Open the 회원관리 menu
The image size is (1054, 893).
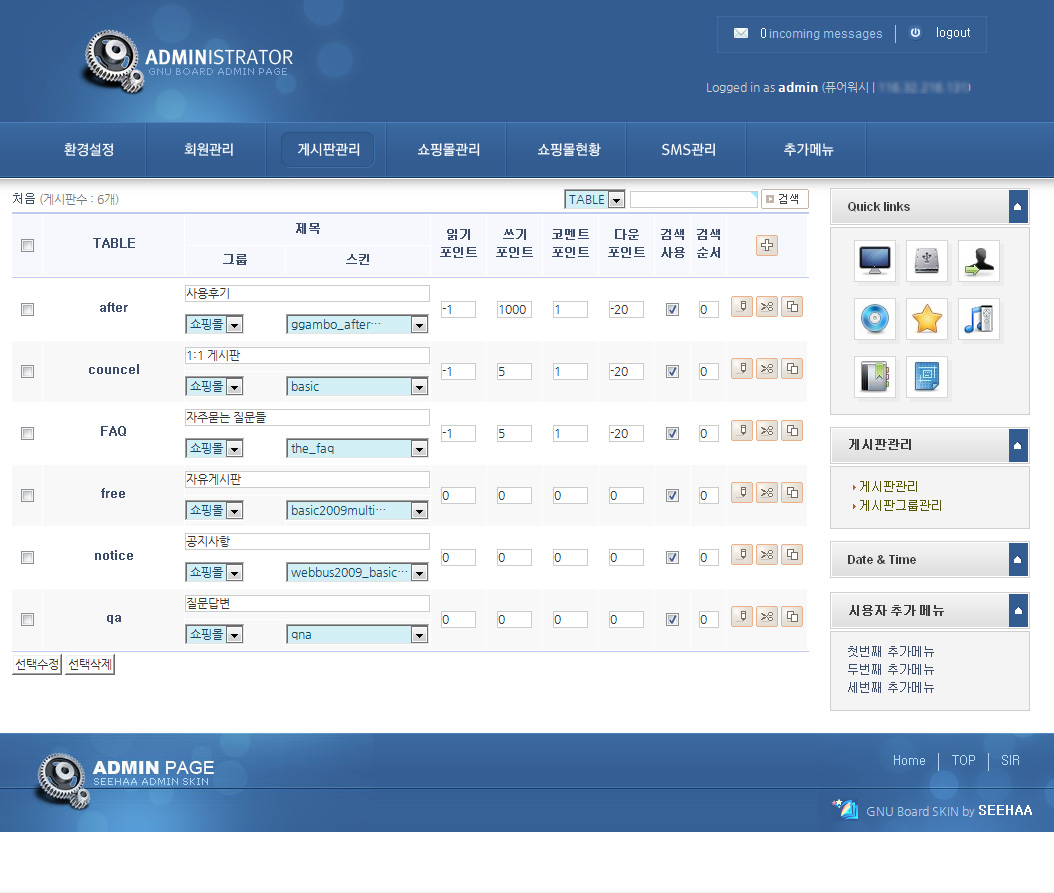point(208,150)
